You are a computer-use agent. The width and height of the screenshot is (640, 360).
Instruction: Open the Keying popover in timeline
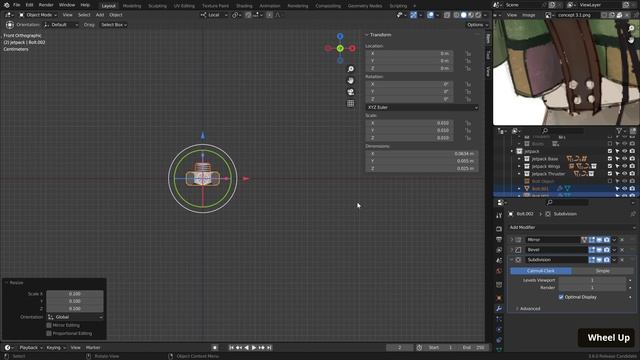click(56, 348)
